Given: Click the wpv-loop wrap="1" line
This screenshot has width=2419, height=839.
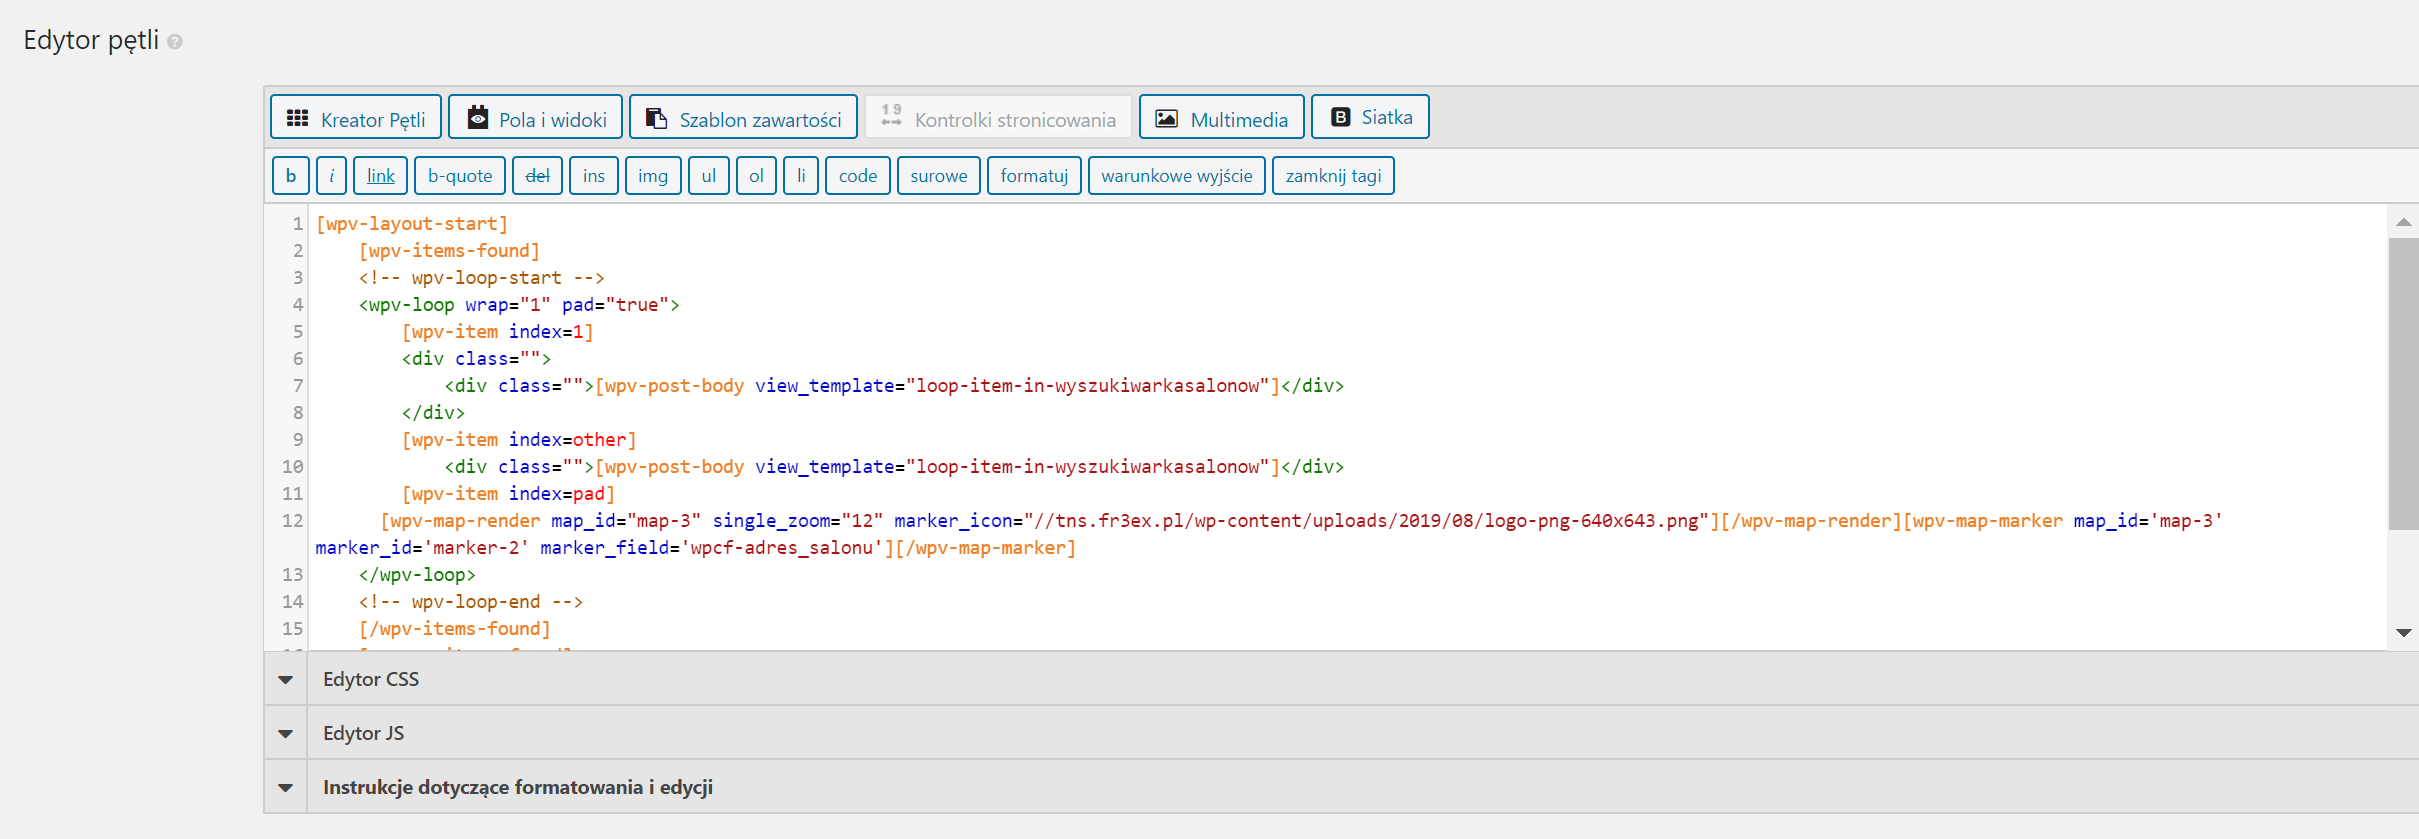Looking at the screenshot, I should pos(519,305).
